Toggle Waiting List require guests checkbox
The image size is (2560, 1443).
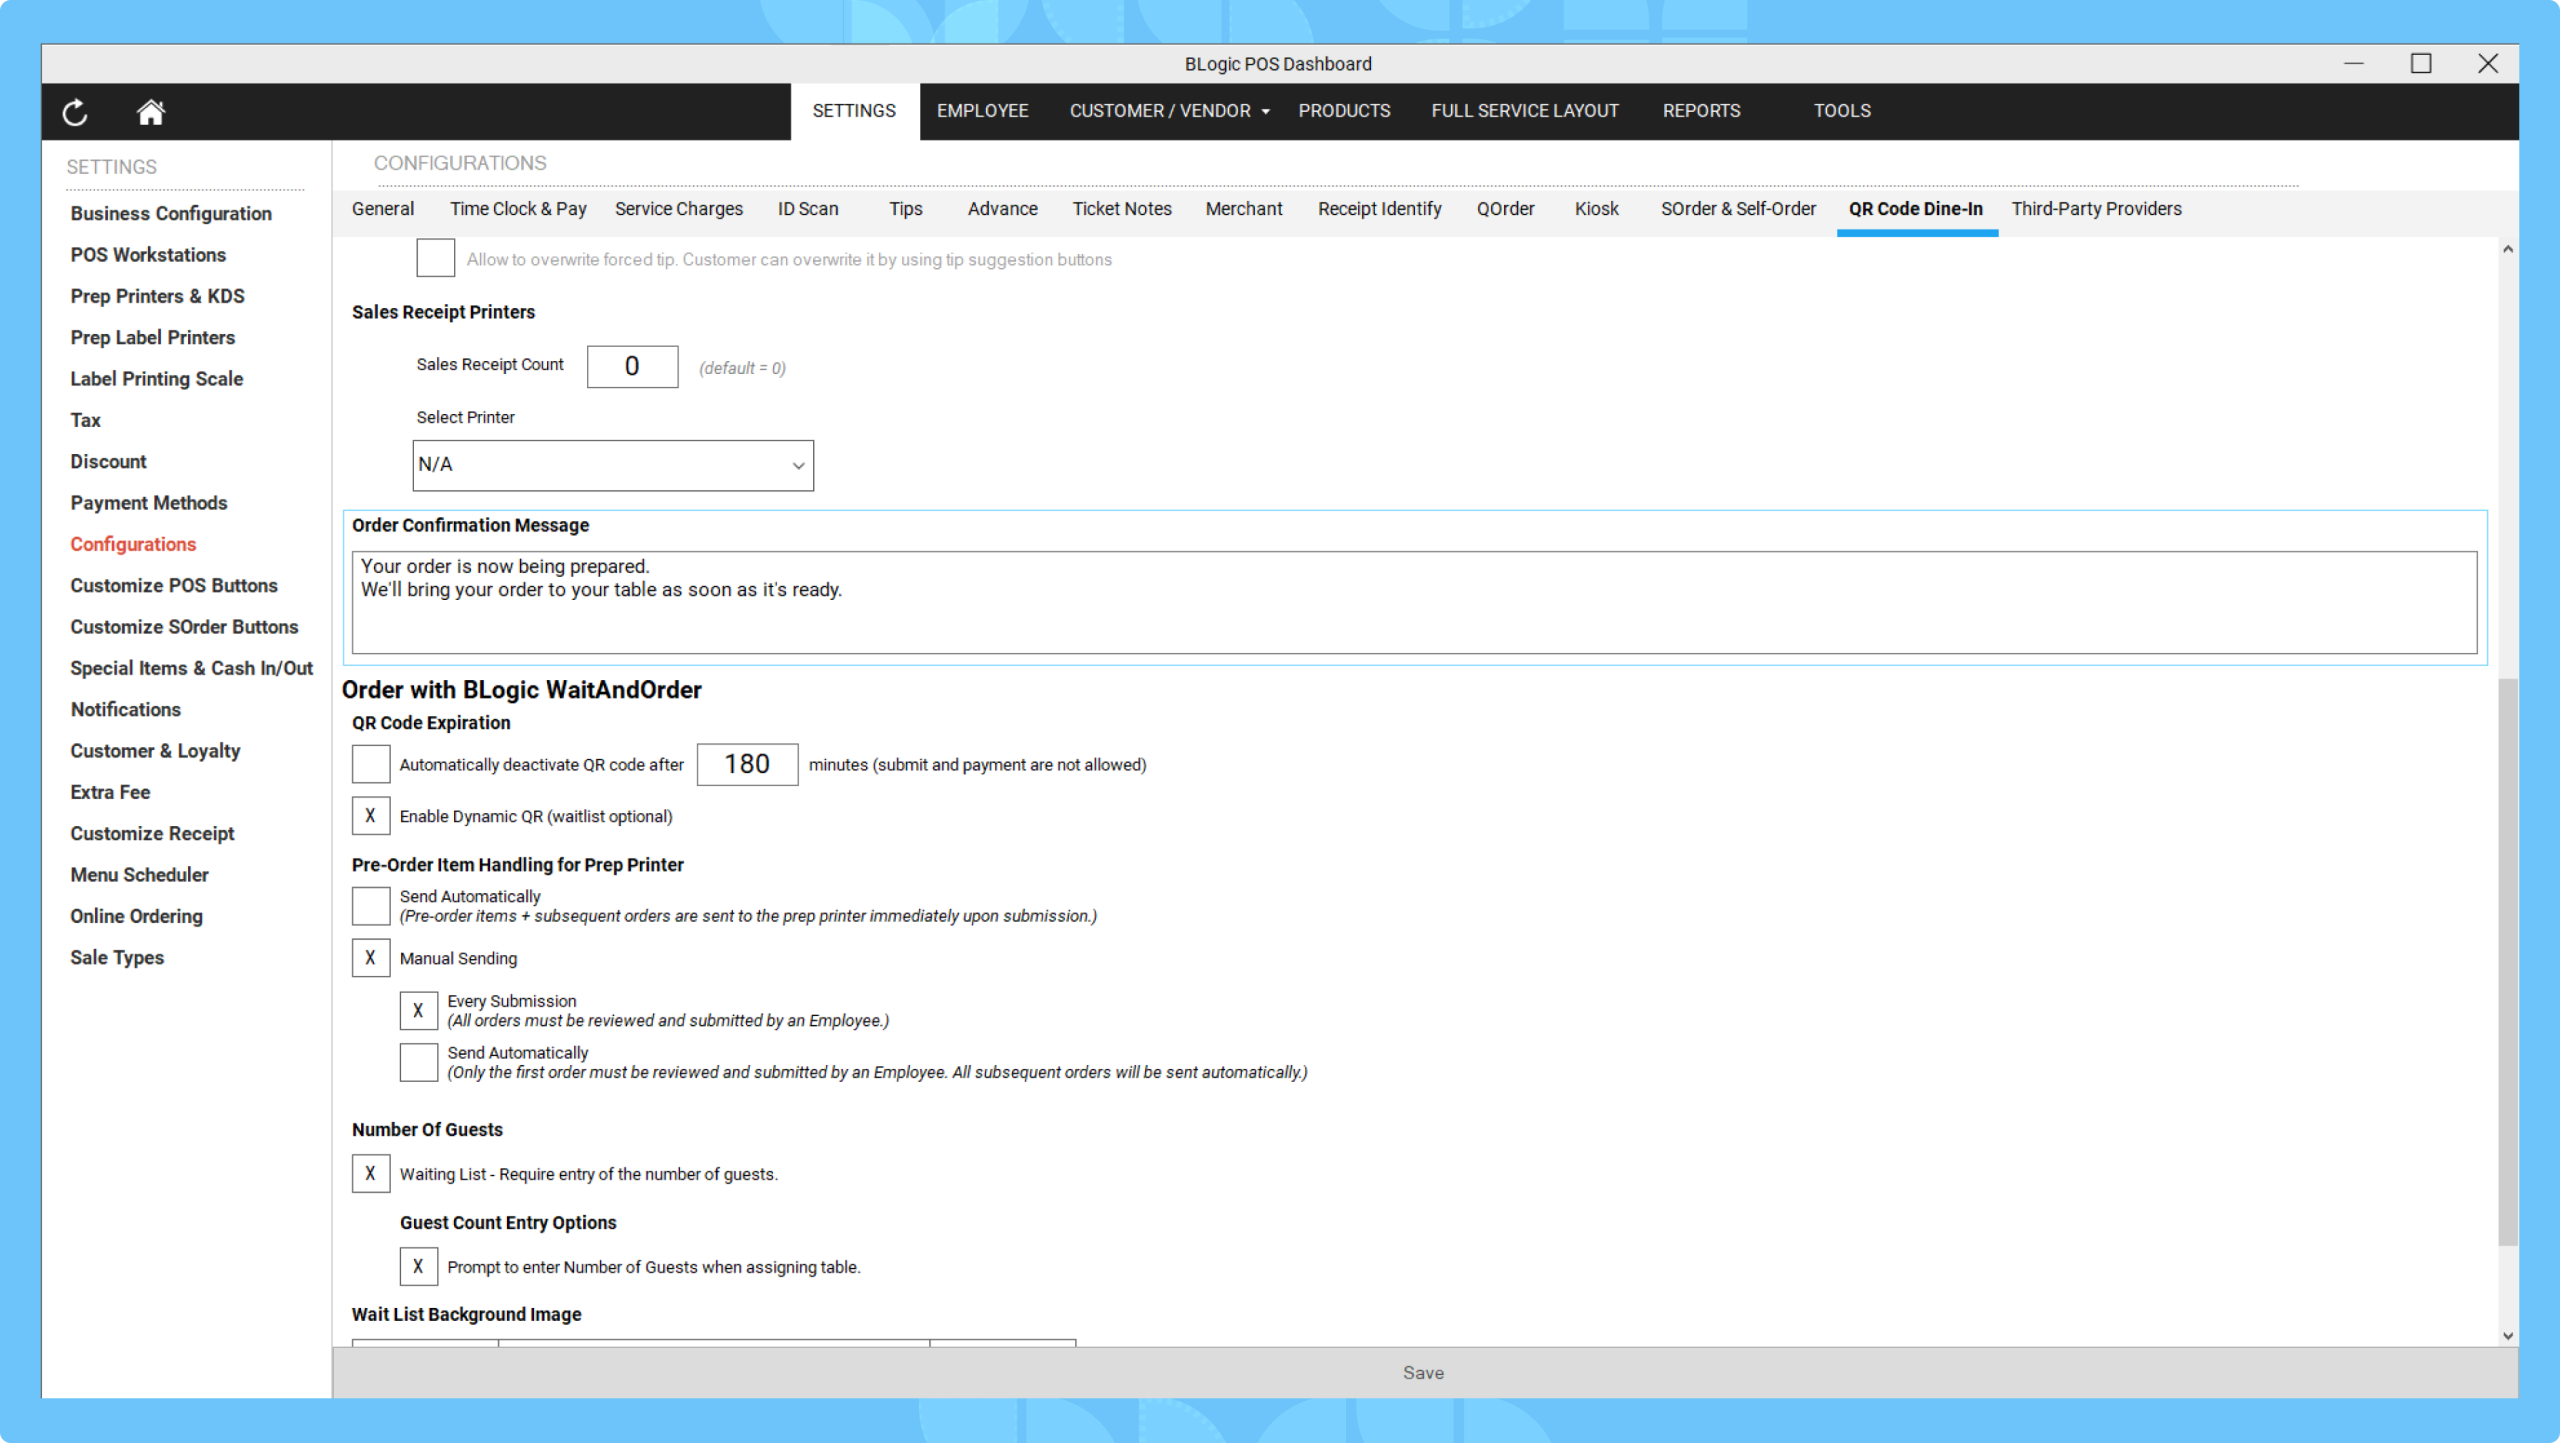click(x=371, y=1173)
